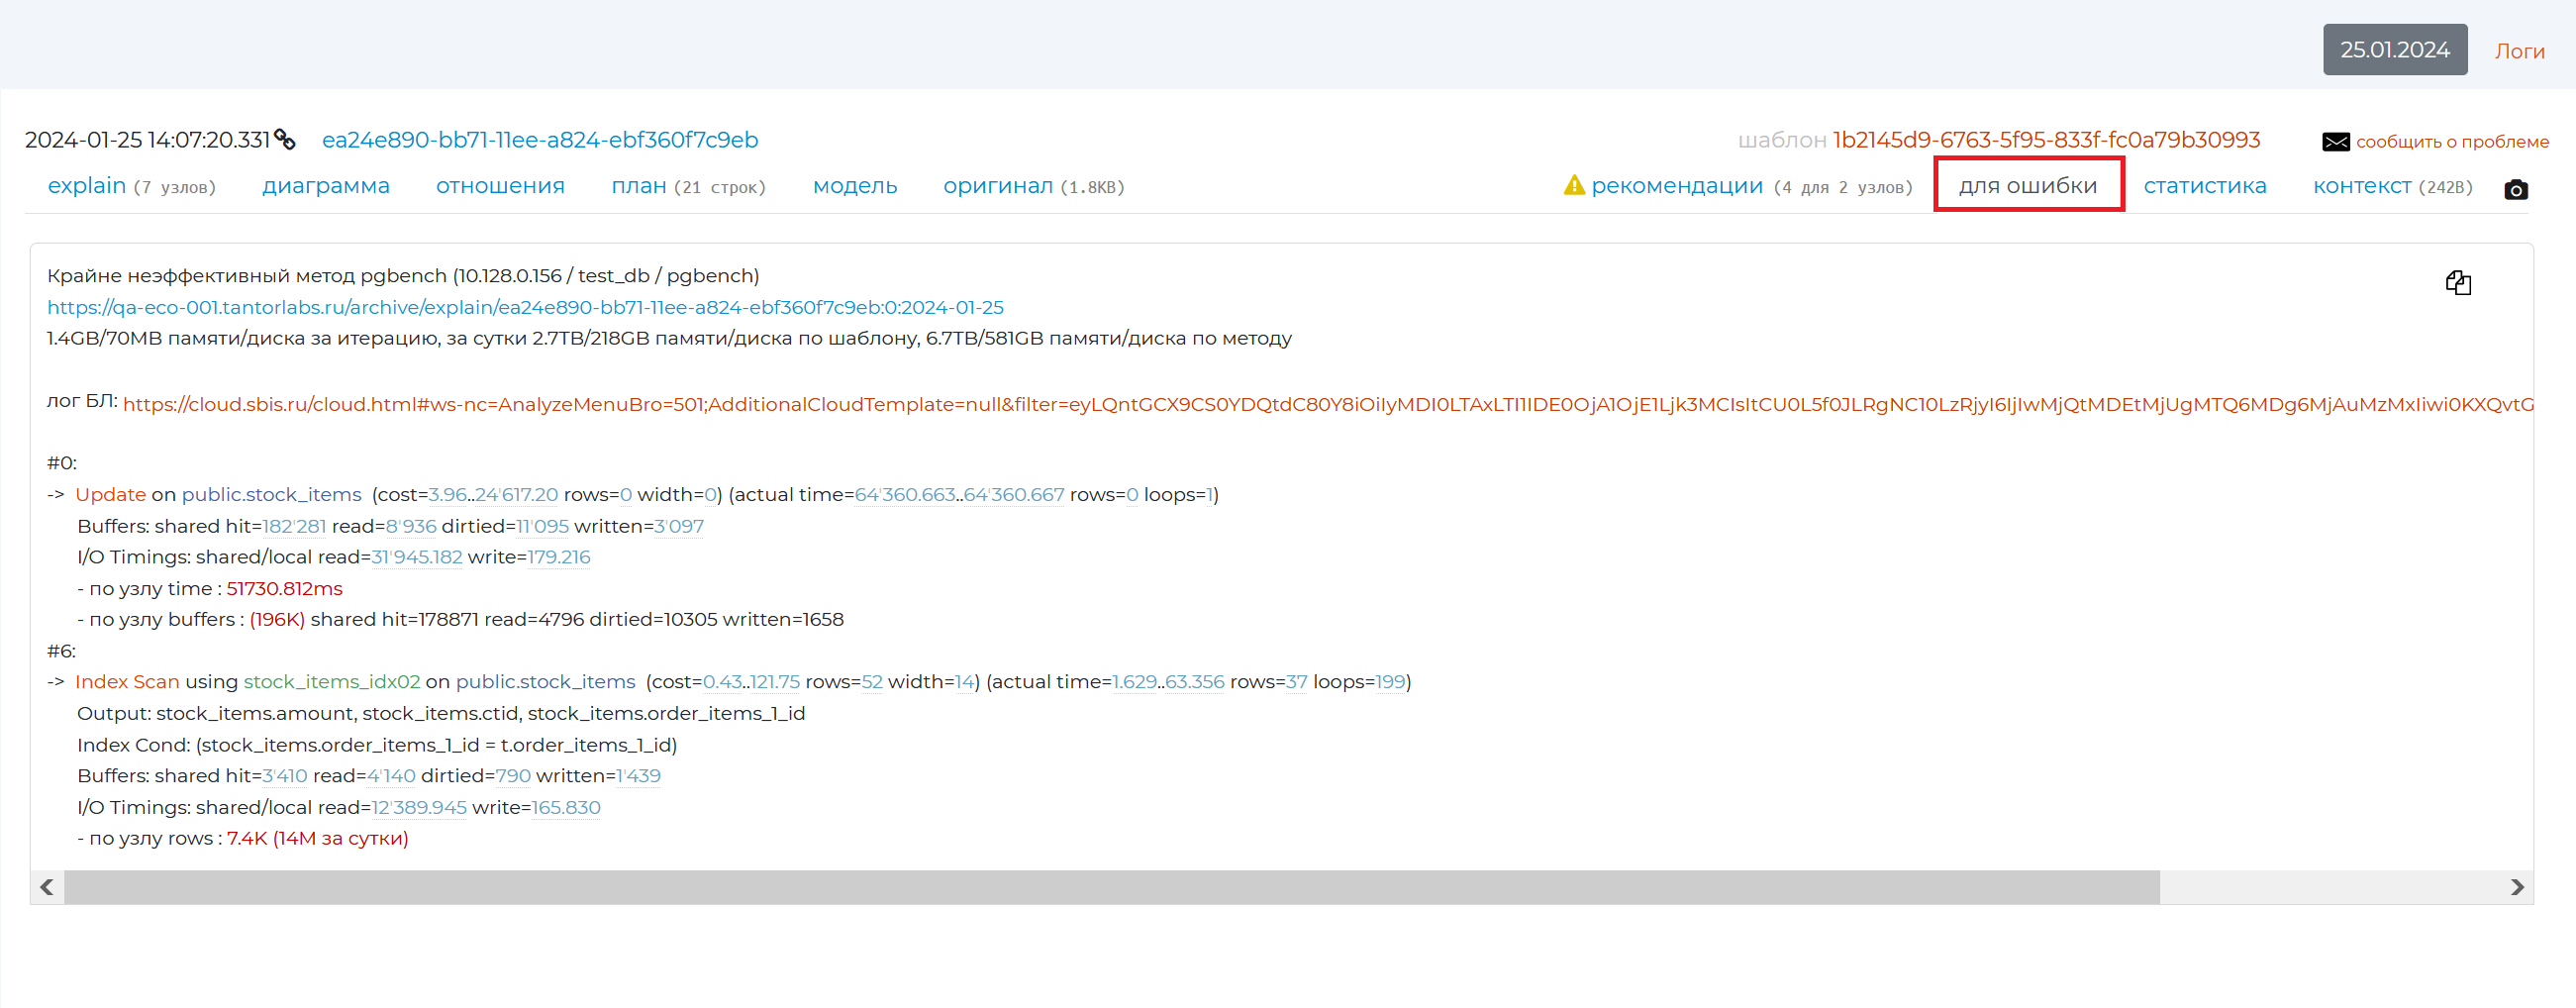Switch to the модель tab
The width and height of the screenshot is (2576, 1008).
(855, 186)
